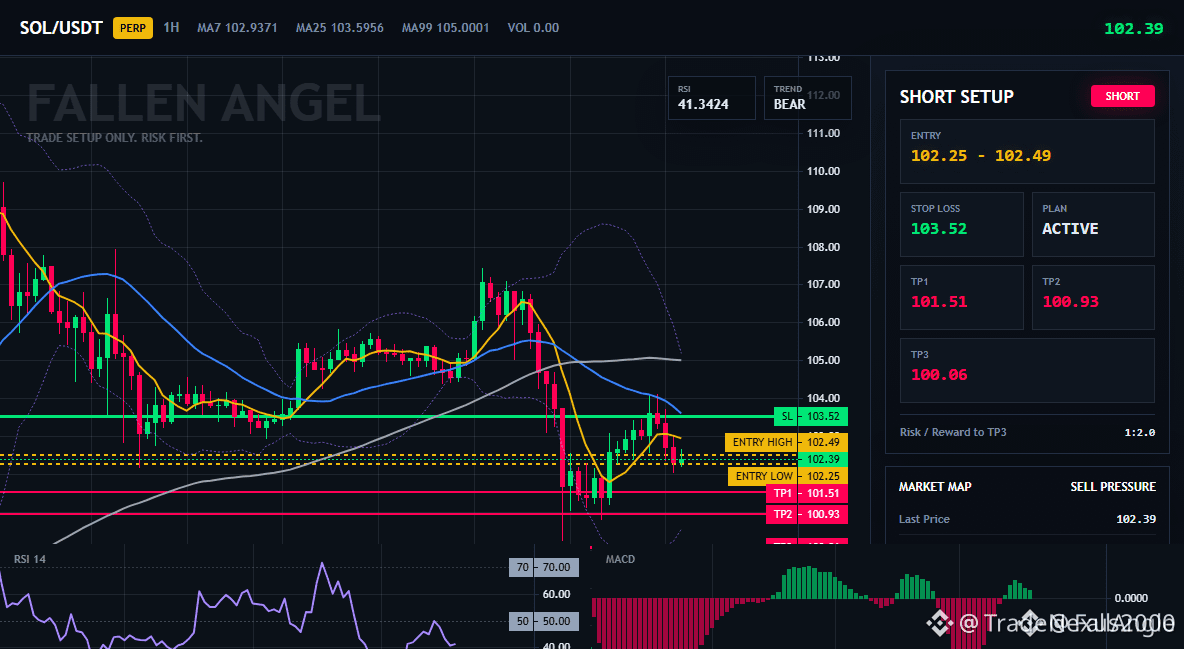Viewport: 1184px width, 649px height.
Task: Click the RSI 50 level tag
Action: coord(544,621)
